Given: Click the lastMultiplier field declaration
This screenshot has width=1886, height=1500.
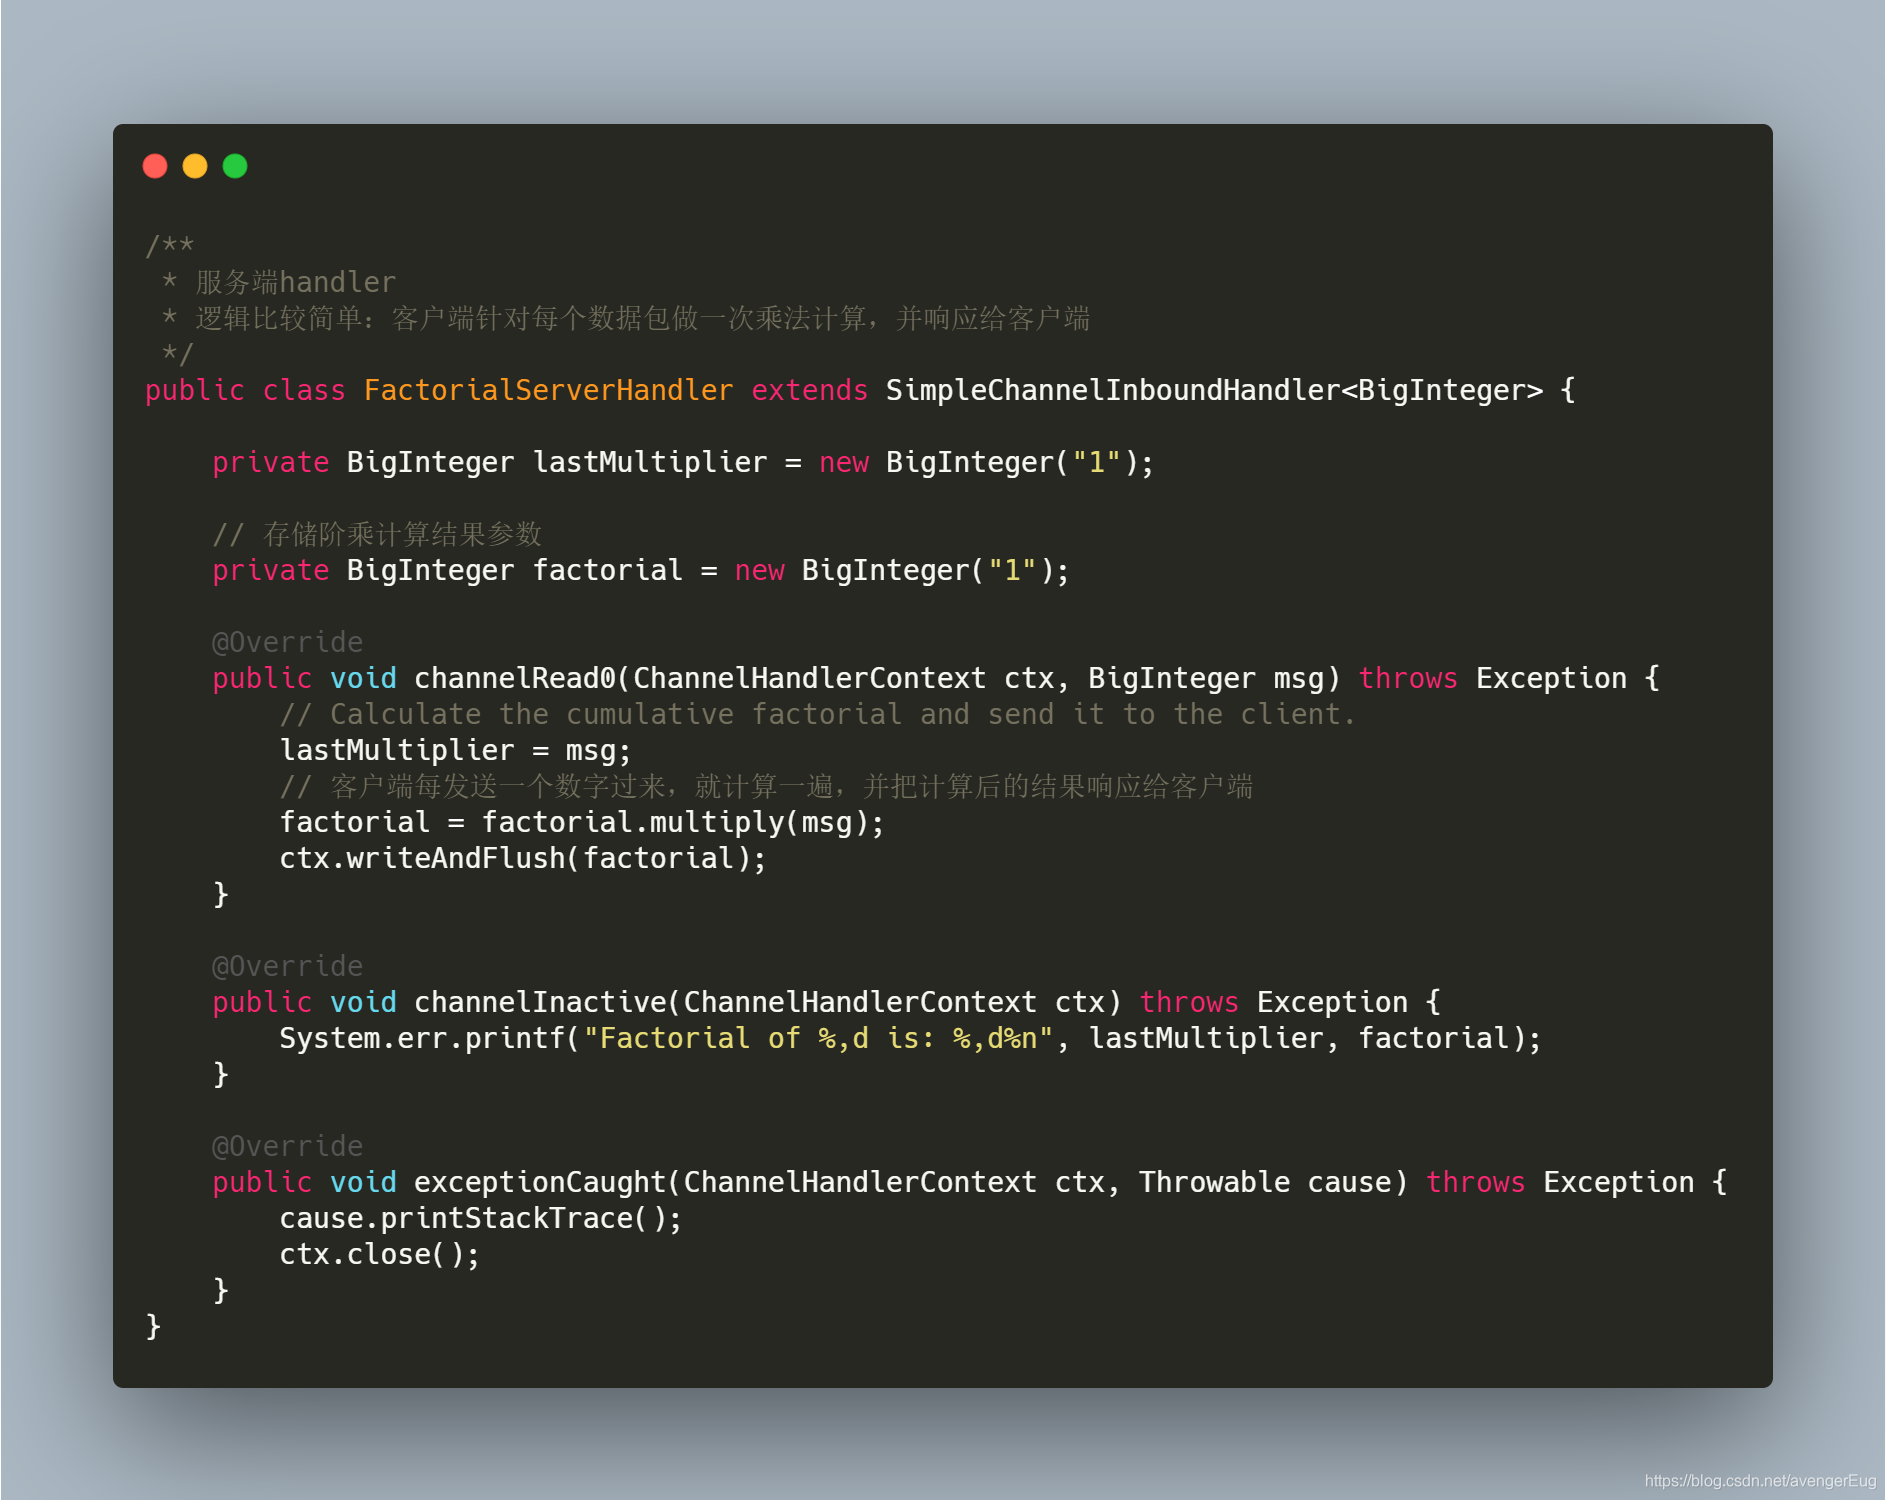Looking at the screenshot, I should click(683, 462).
